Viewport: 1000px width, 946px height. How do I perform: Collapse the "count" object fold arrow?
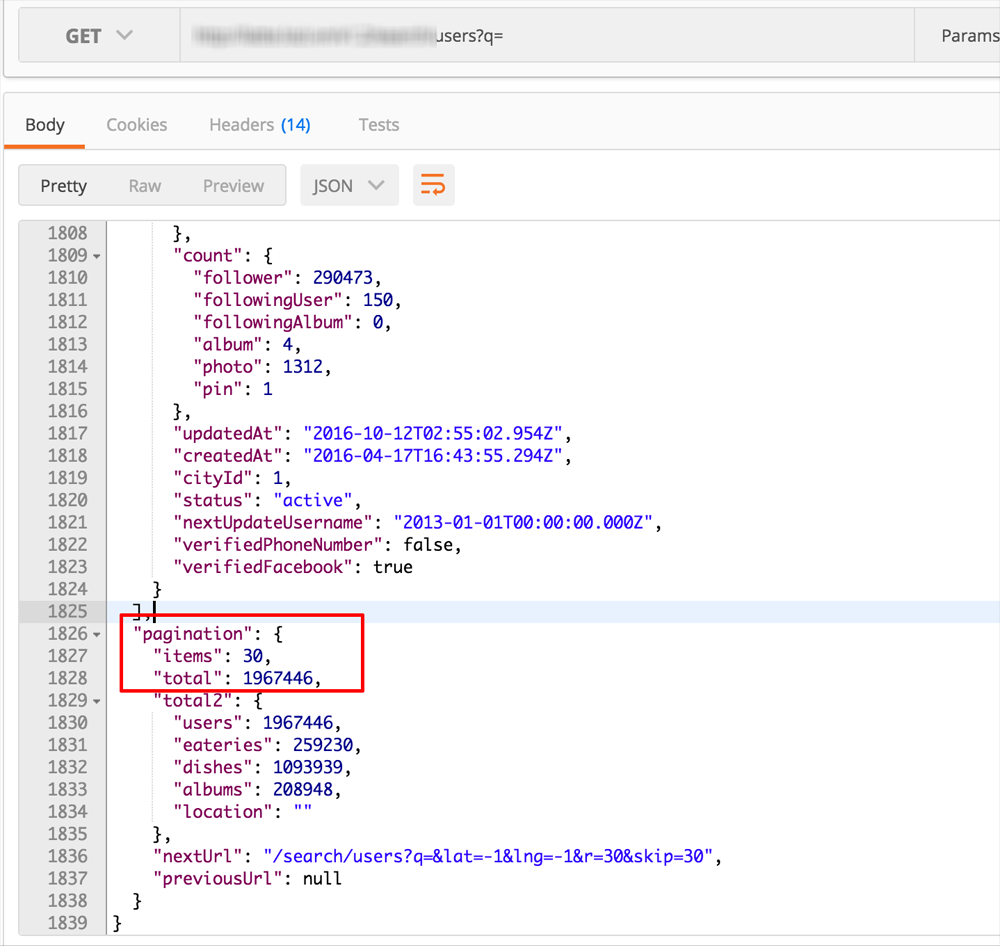pos(96,256)
